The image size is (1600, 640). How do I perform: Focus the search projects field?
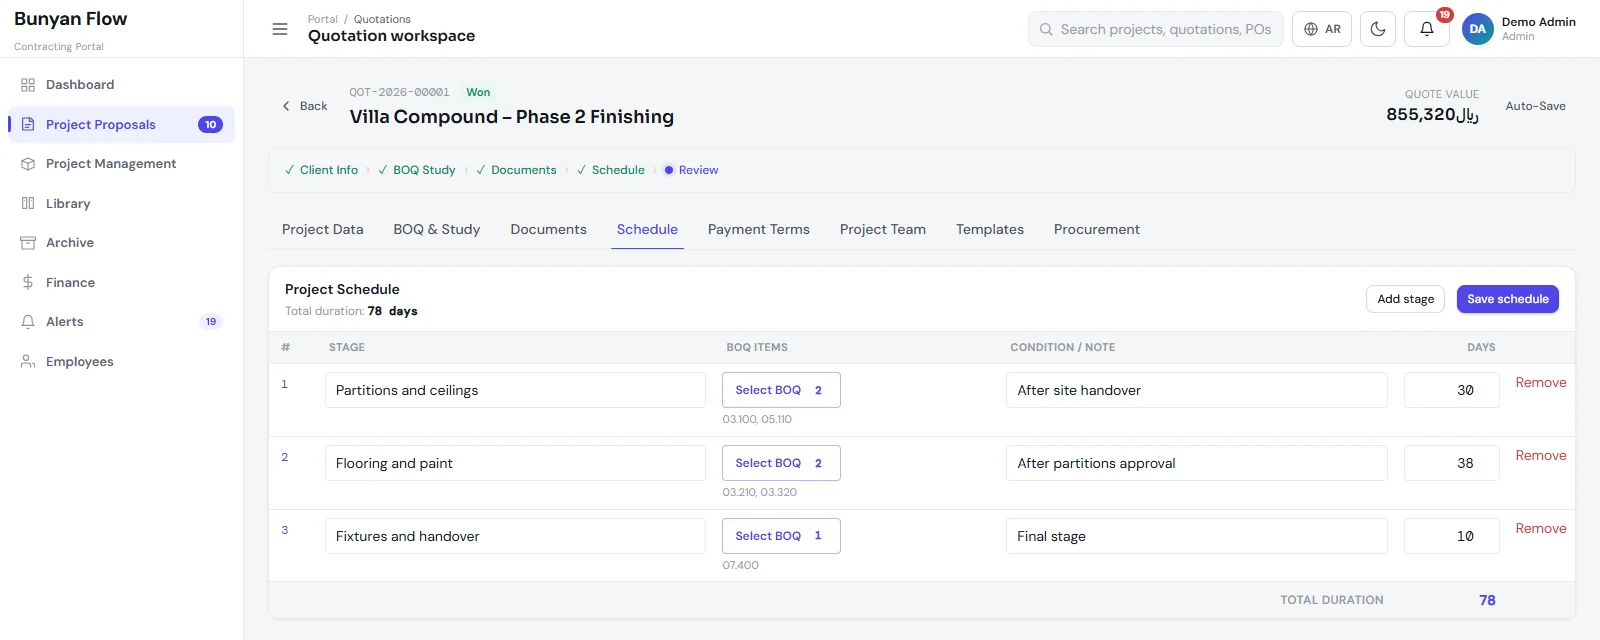[x=1156, y=29]
